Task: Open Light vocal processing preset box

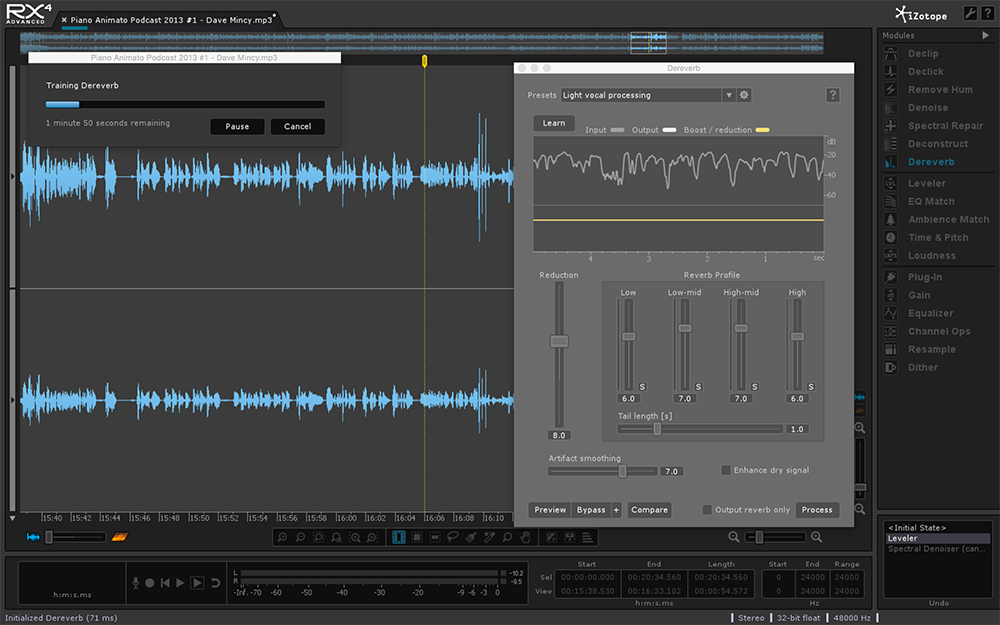Action: coord(641,95)
